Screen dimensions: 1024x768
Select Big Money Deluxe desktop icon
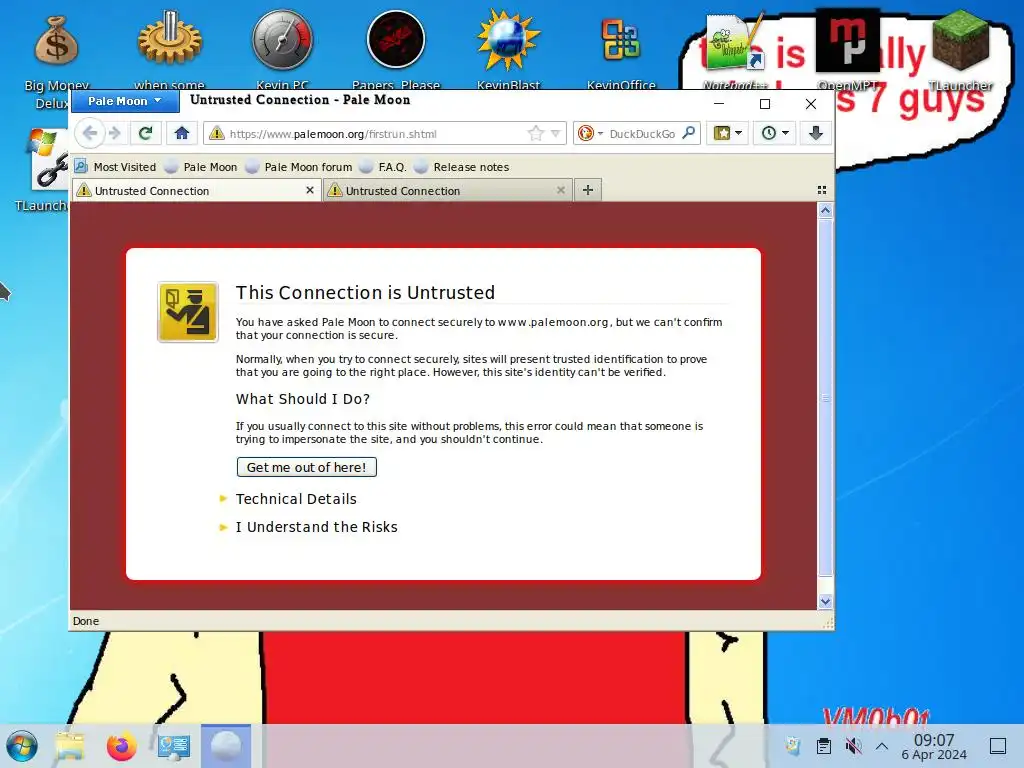(x=56, y=57)
